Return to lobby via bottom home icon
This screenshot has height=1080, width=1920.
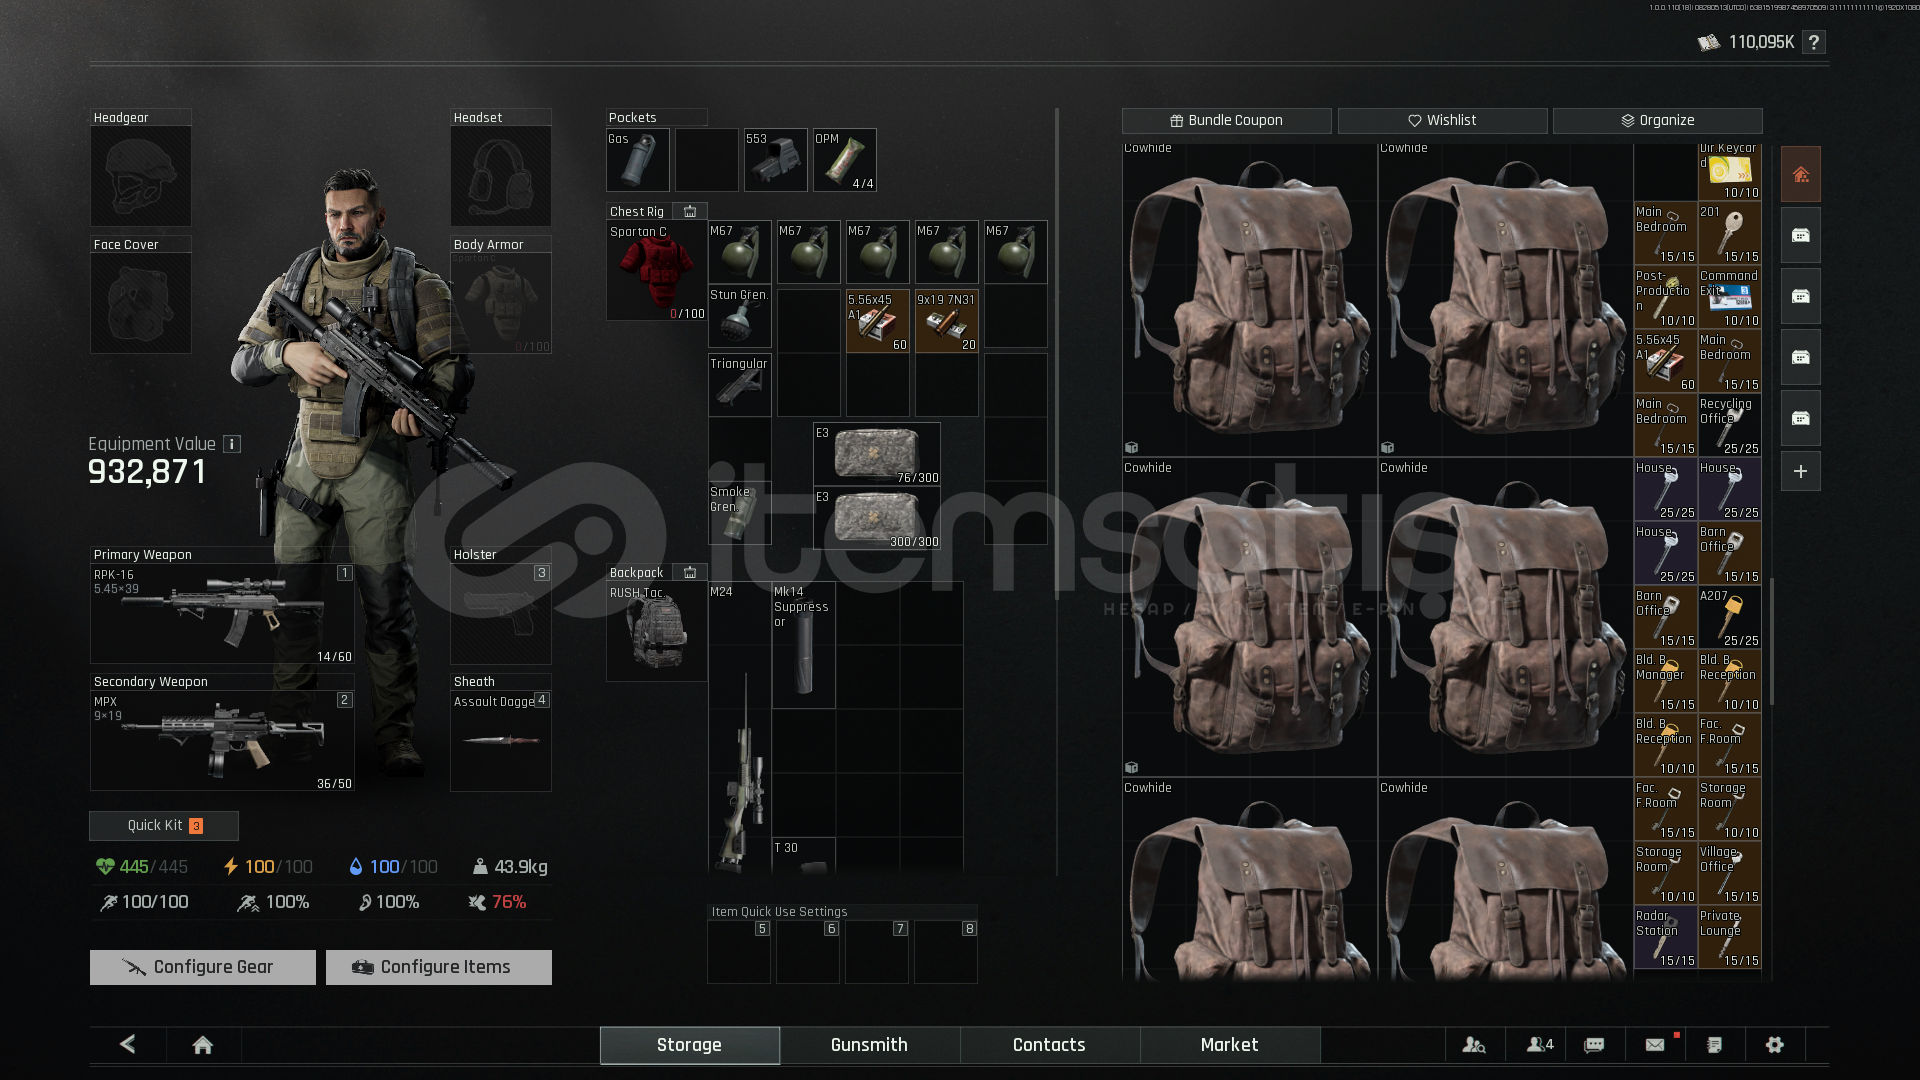click(203, 1045)
